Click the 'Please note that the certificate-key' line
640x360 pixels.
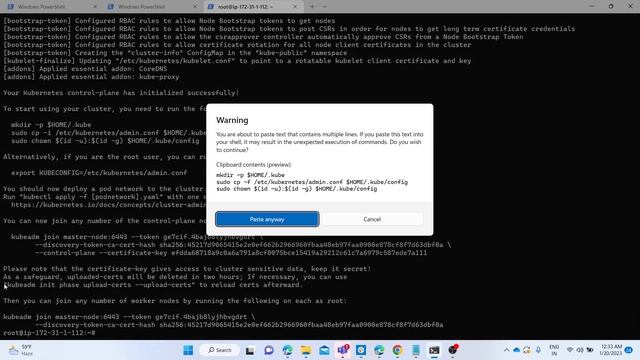(x=187, y=269)
